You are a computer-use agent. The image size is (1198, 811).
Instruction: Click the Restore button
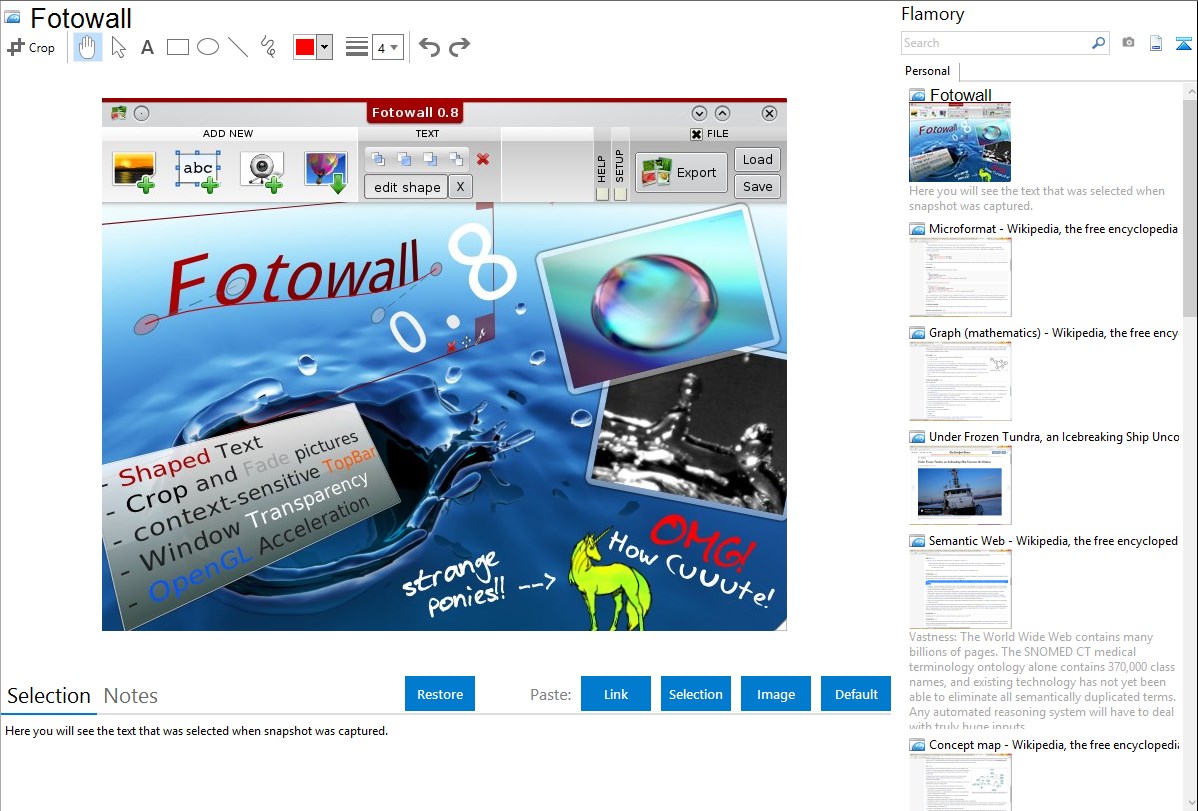click(x=440, y=694)
